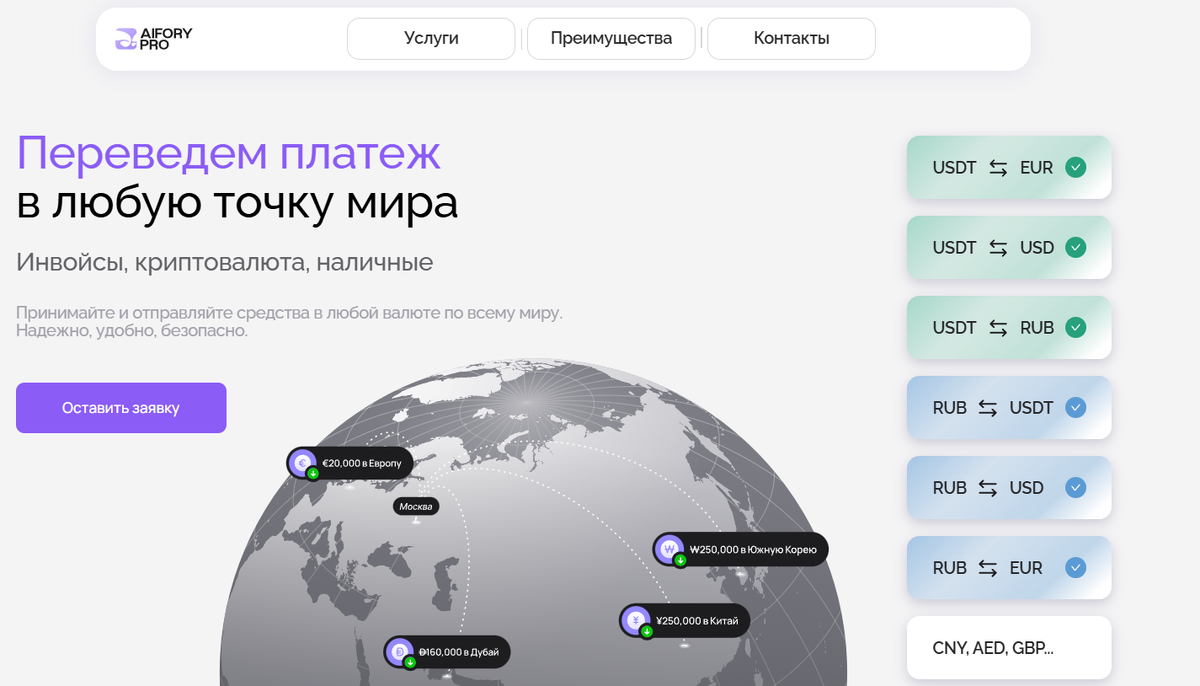Expand the RUB USD currency pair card
The image size is (1200, 686).
[x=1008, y=487]
